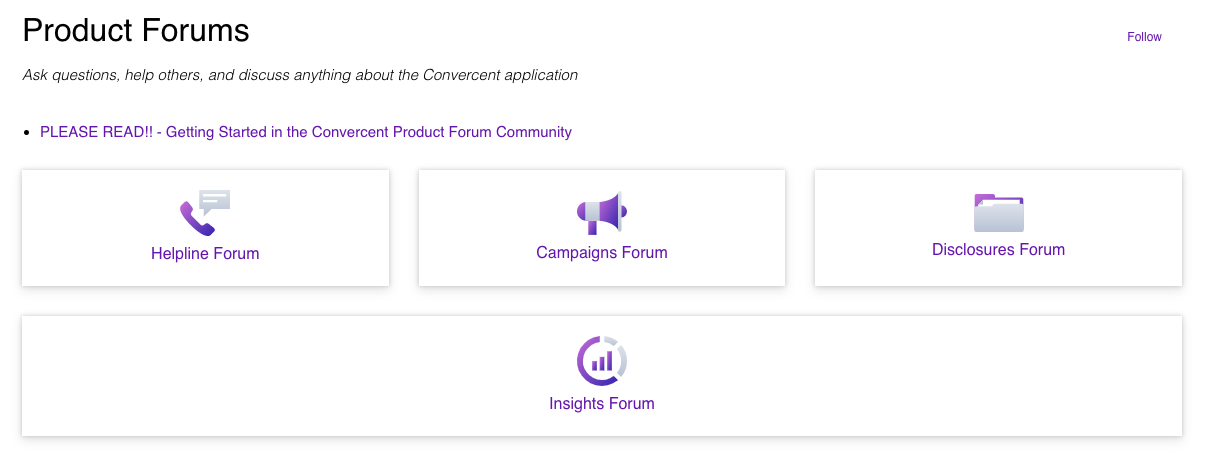Click the Product Forums page heading
This screenshot has width=1224, height=453.
[x=136, y=31]
